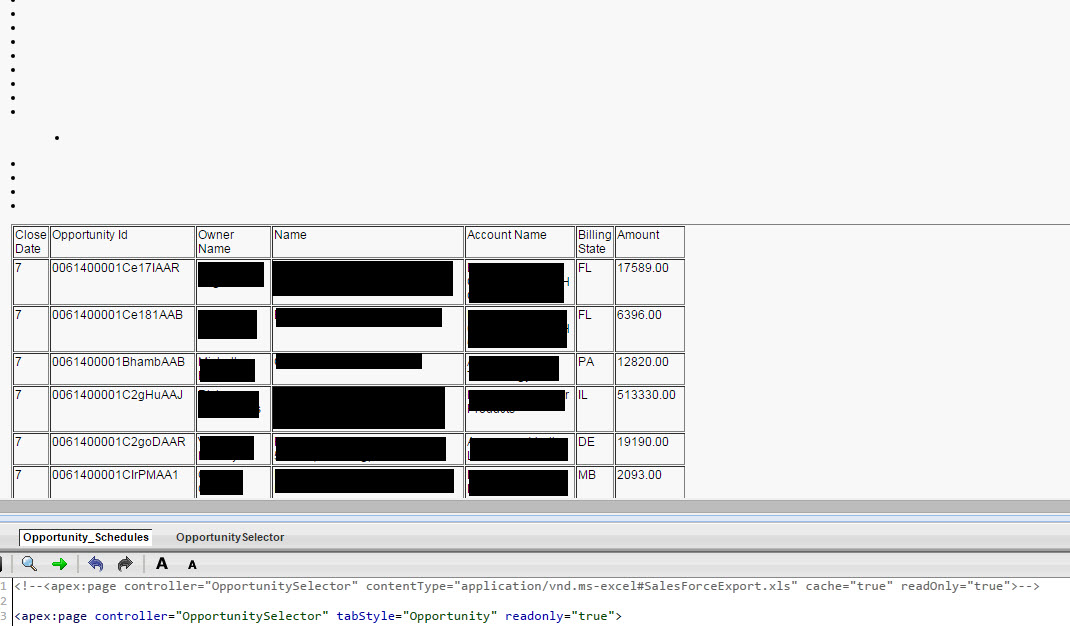The width and height of the screenshot is (1070, 626).
Task: Click line number 2 in the gutter
Action: pyautogui.click(x=3, y=601)
